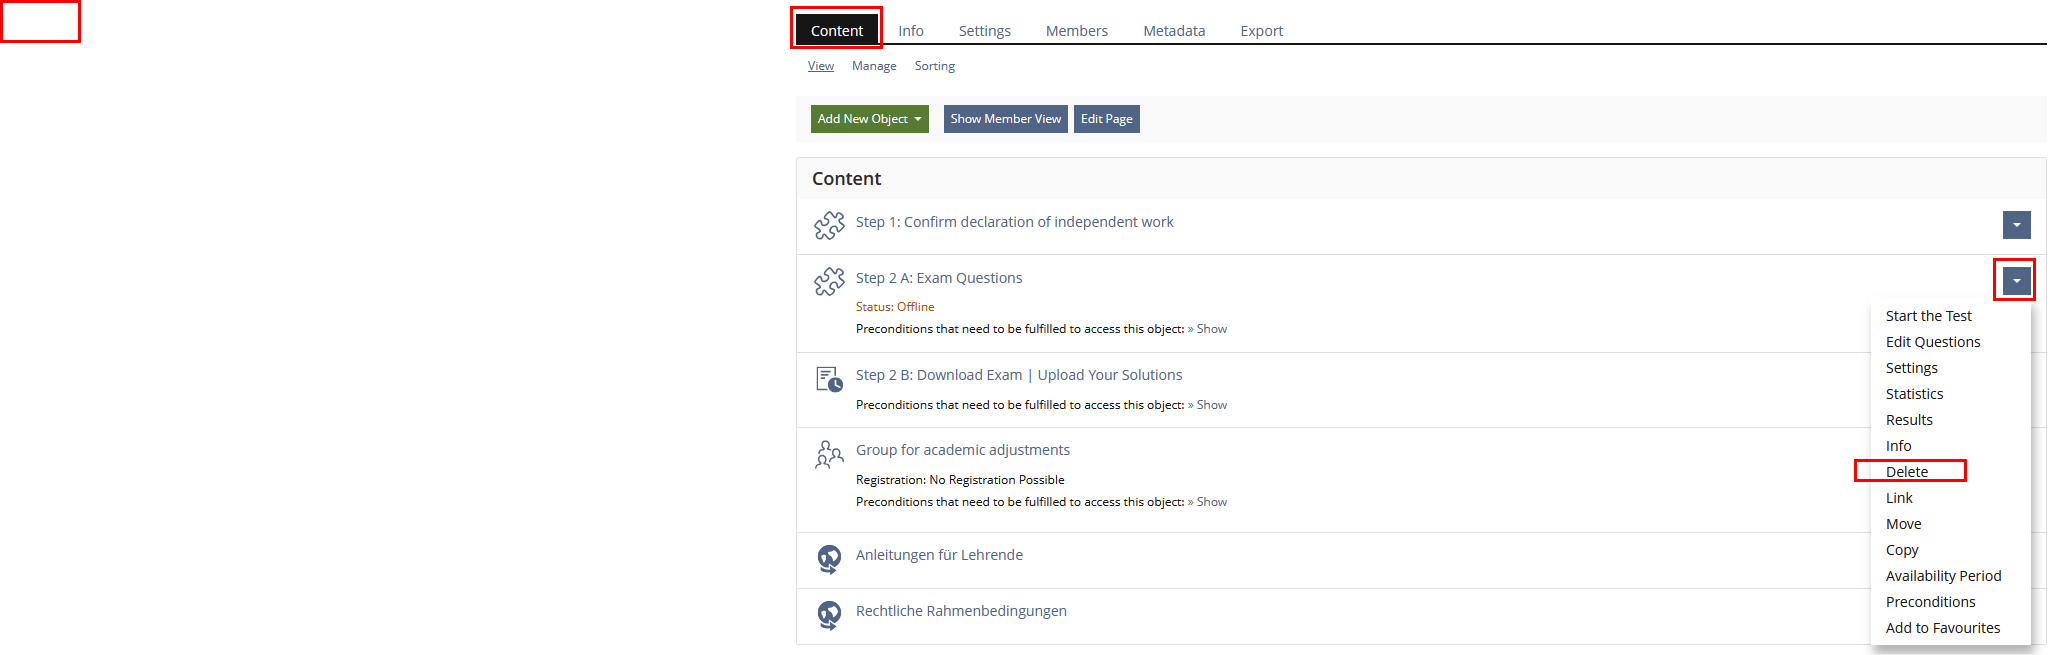
Task: Open Step 2 B: Download Exam link
Action: tap(1018, 375)
